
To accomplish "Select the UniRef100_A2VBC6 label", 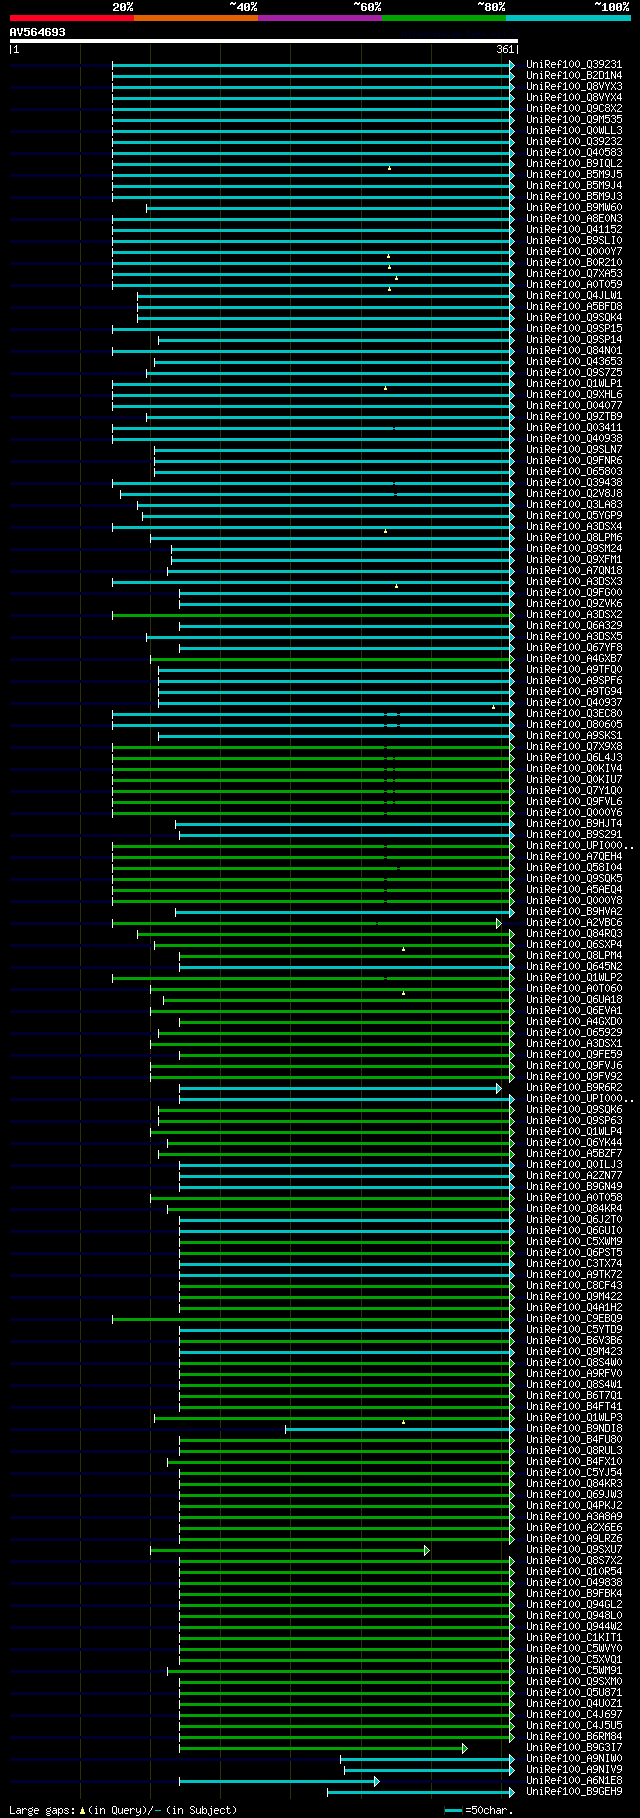I will coord(574,923).
